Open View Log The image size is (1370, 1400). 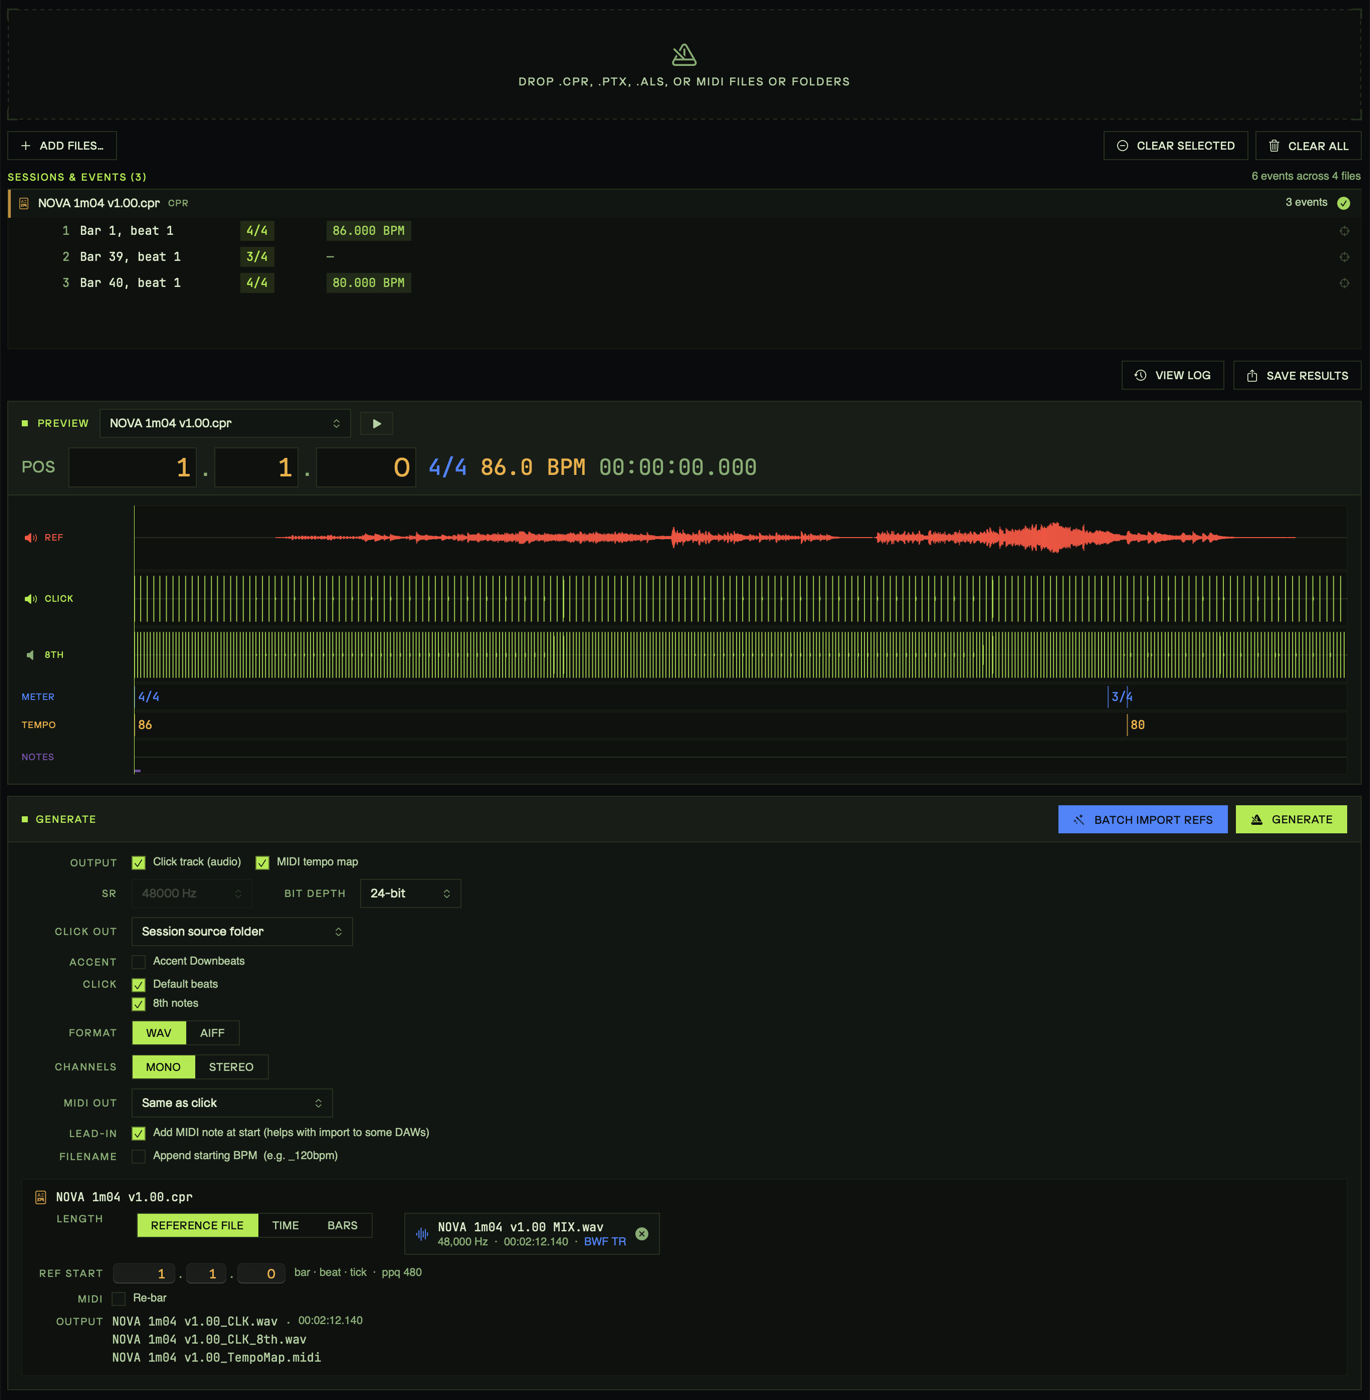1172,376
